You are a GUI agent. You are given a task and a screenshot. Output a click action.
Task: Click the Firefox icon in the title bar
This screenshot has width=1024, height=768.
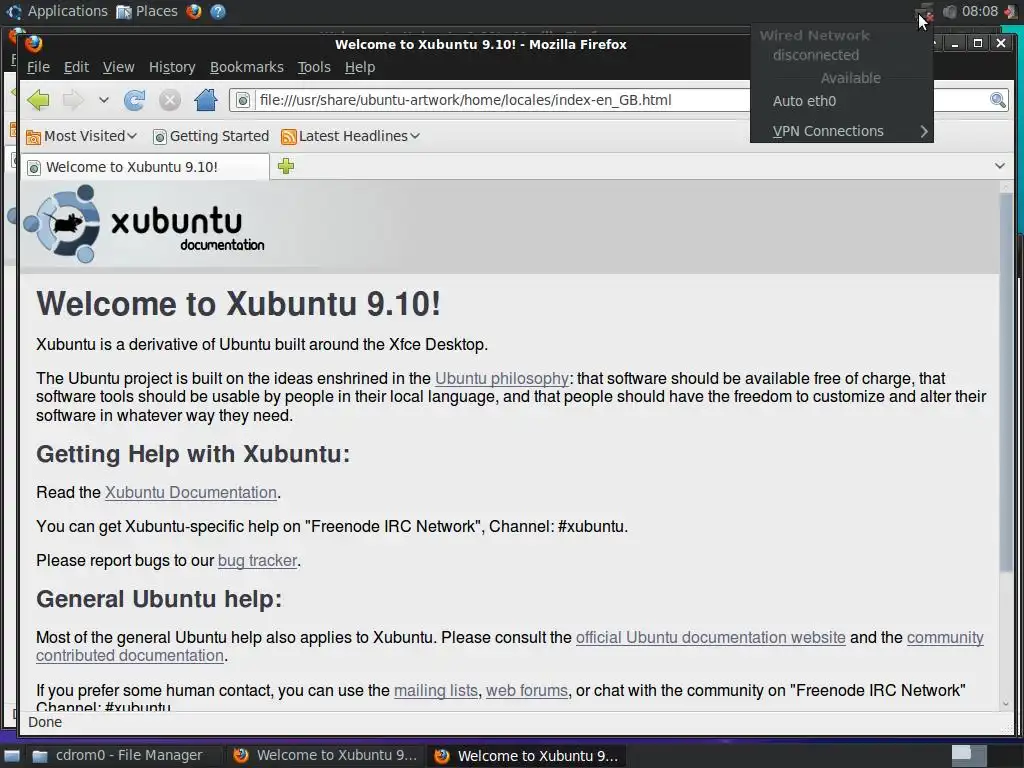tap(33, 44)
